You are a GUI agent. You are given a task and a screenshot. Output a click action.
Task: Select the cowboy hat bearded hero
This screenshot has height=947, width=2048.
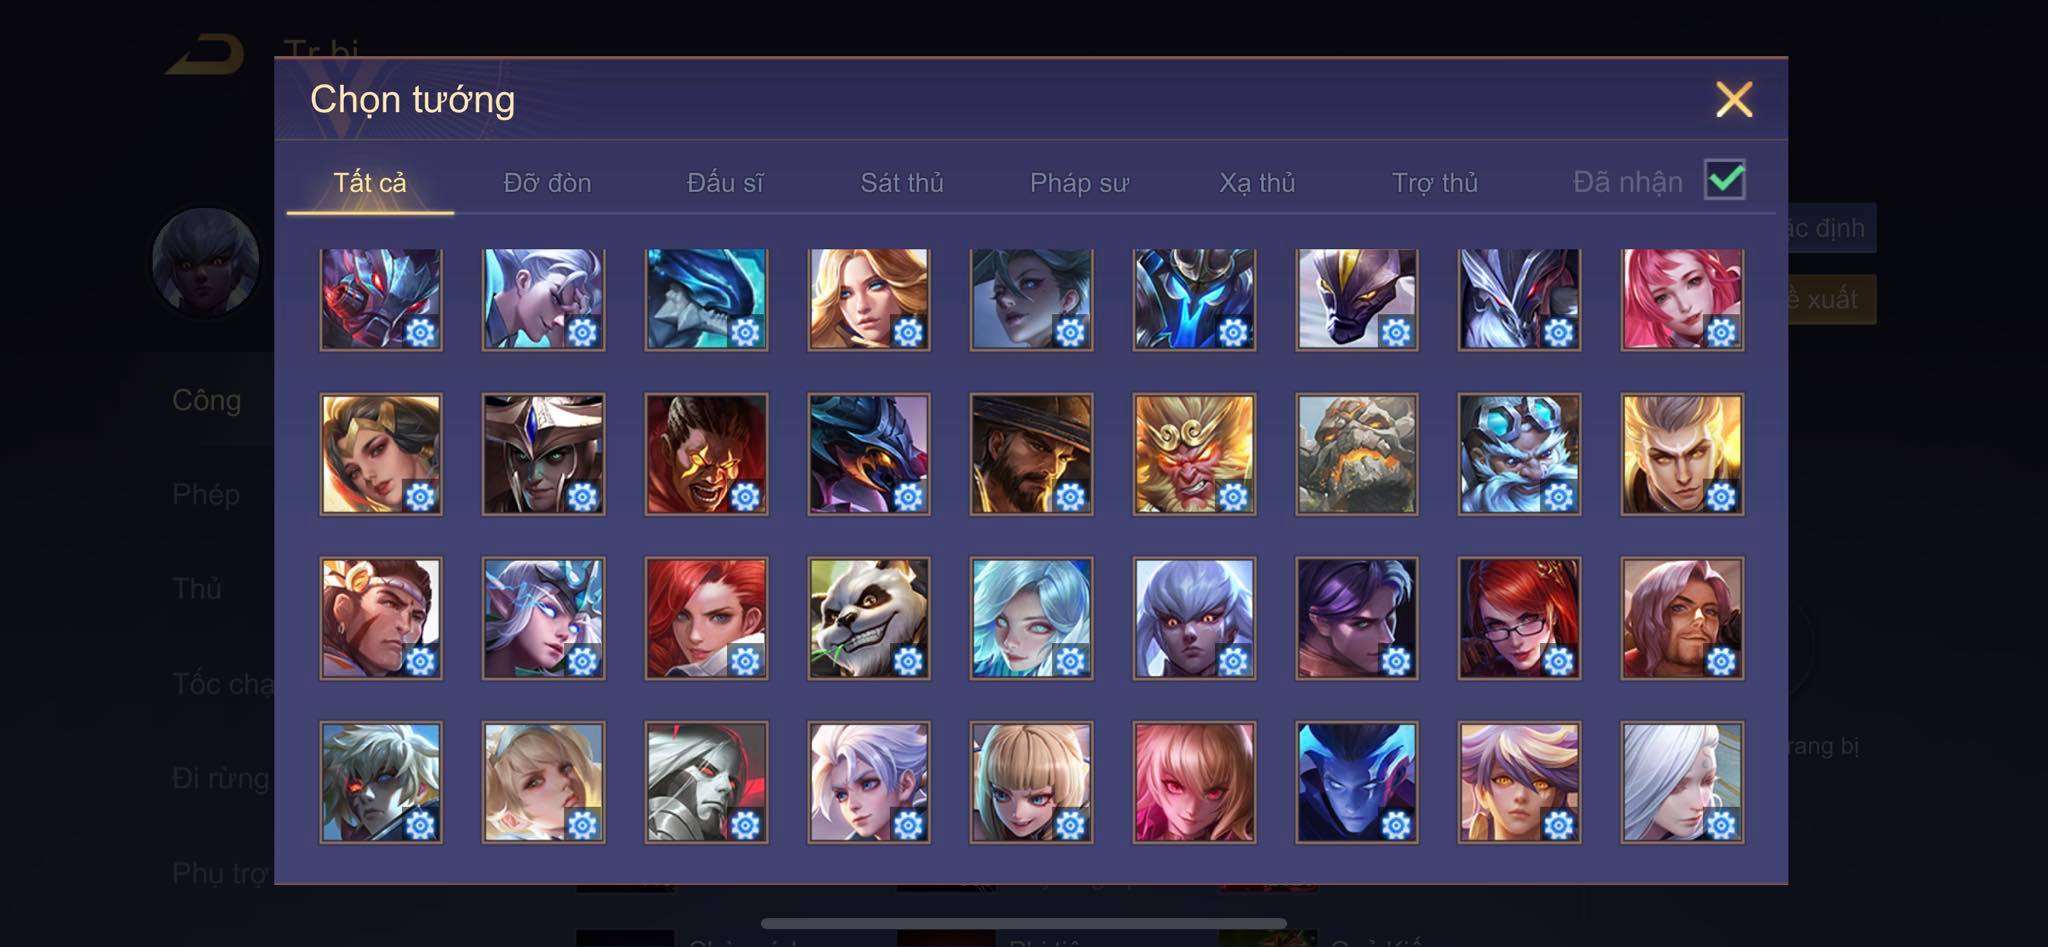tap(1031, 454)
